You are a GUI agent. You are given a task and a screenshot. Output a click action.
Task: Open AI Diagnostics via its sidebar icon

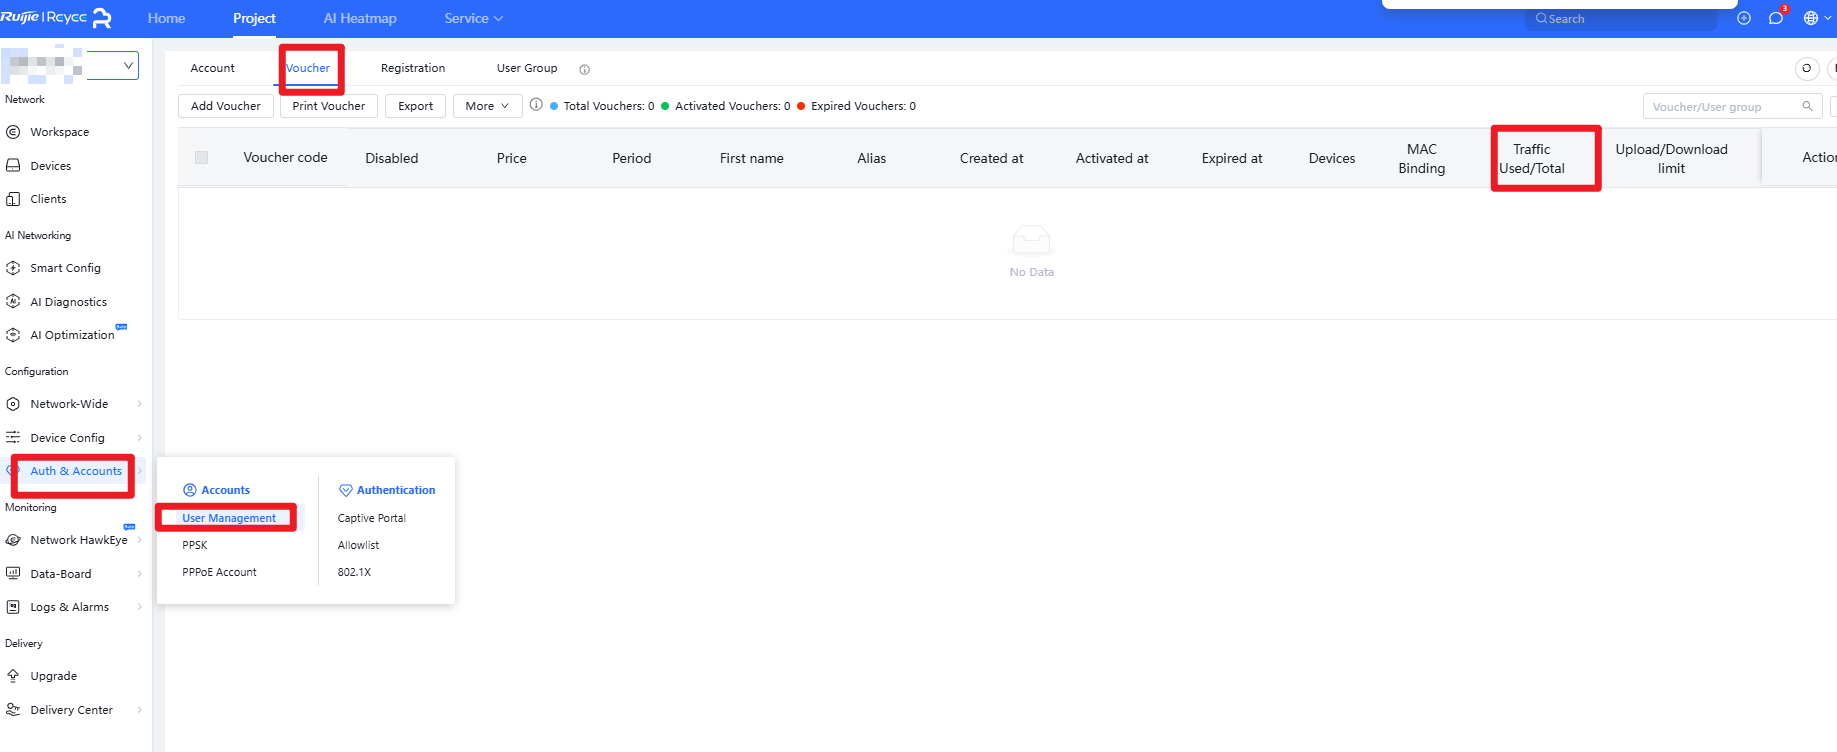click(13, 302)
